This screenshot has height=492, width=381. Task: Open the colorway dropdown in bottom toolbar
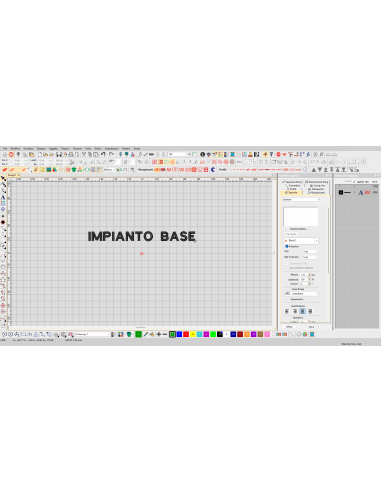(93, 334)
